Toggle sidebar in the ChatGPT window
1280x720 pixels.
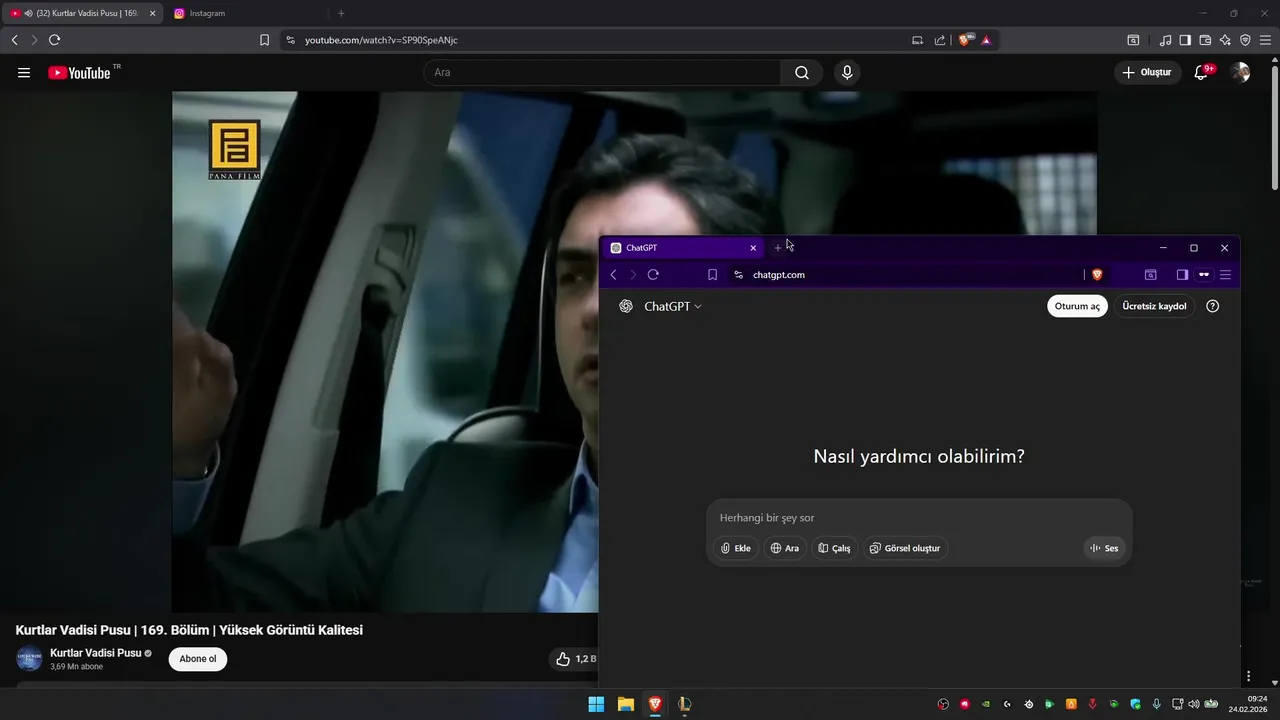(x=1182, y=274)
